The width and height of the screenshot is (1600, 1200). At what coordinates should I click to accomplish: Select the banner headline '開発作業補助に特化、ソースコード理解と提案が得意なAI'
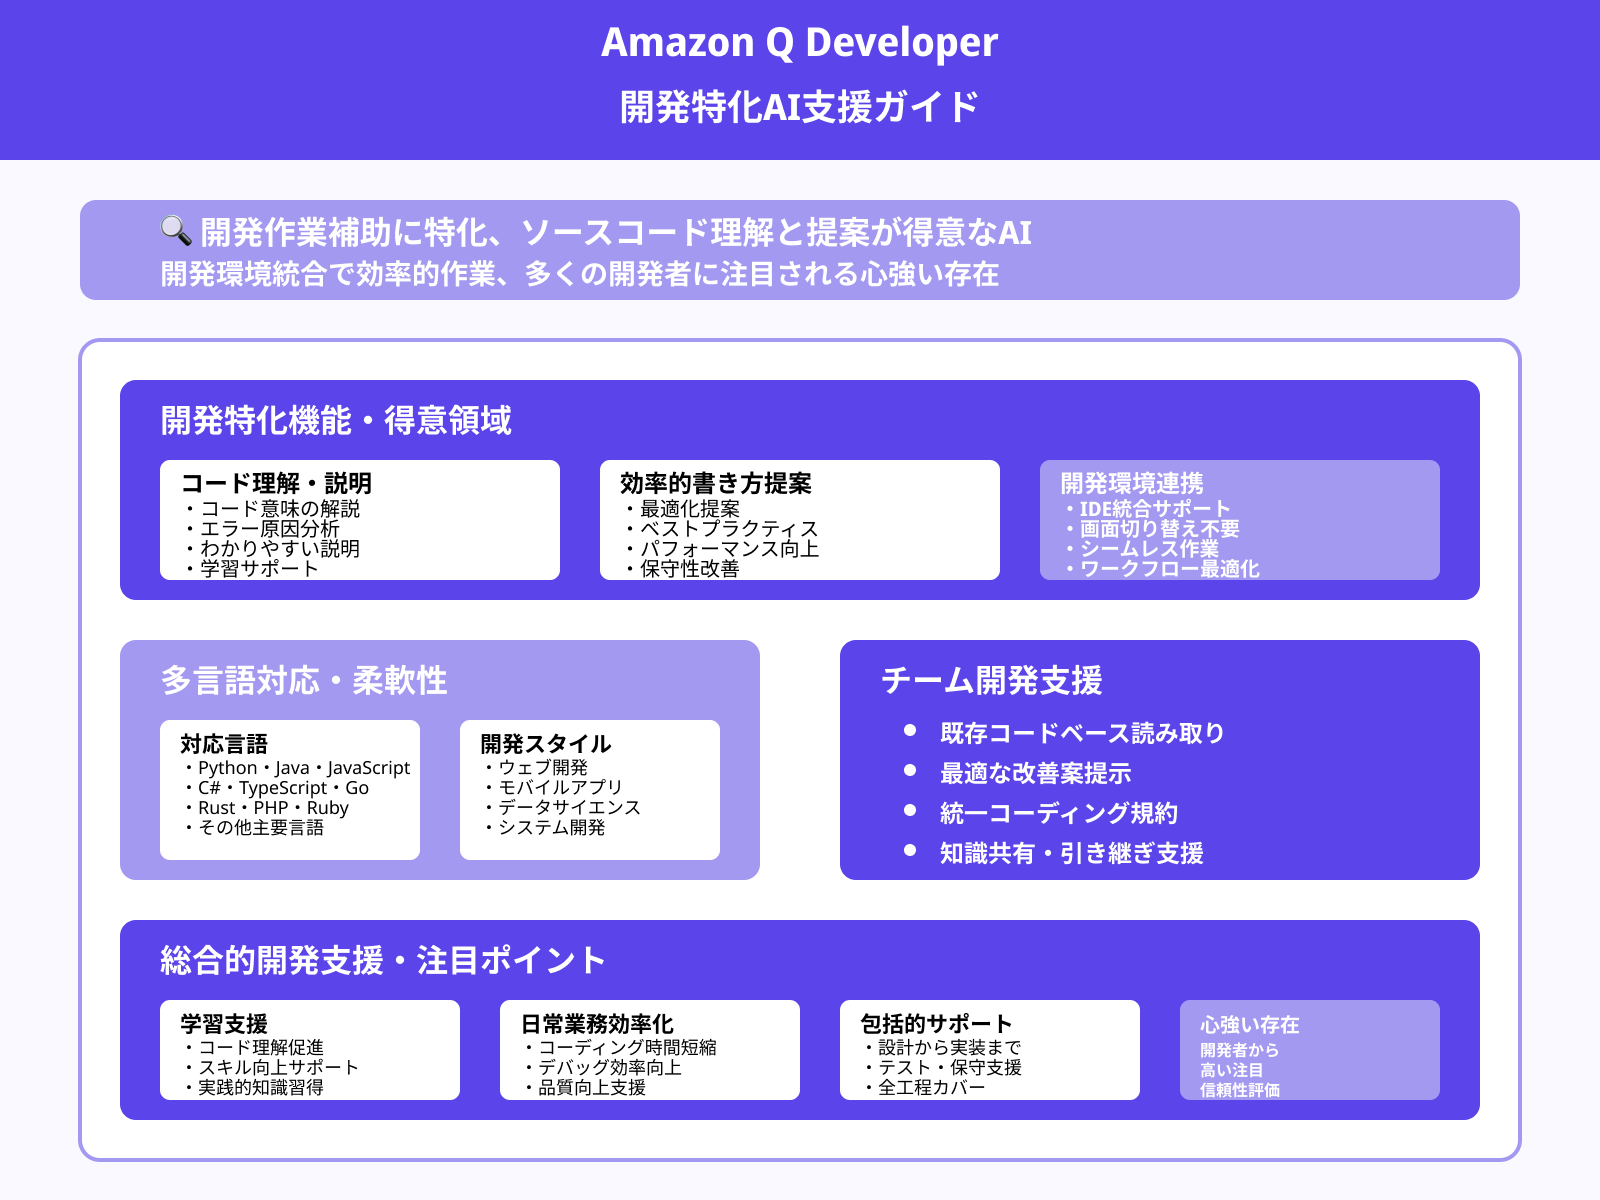point(616,232)
